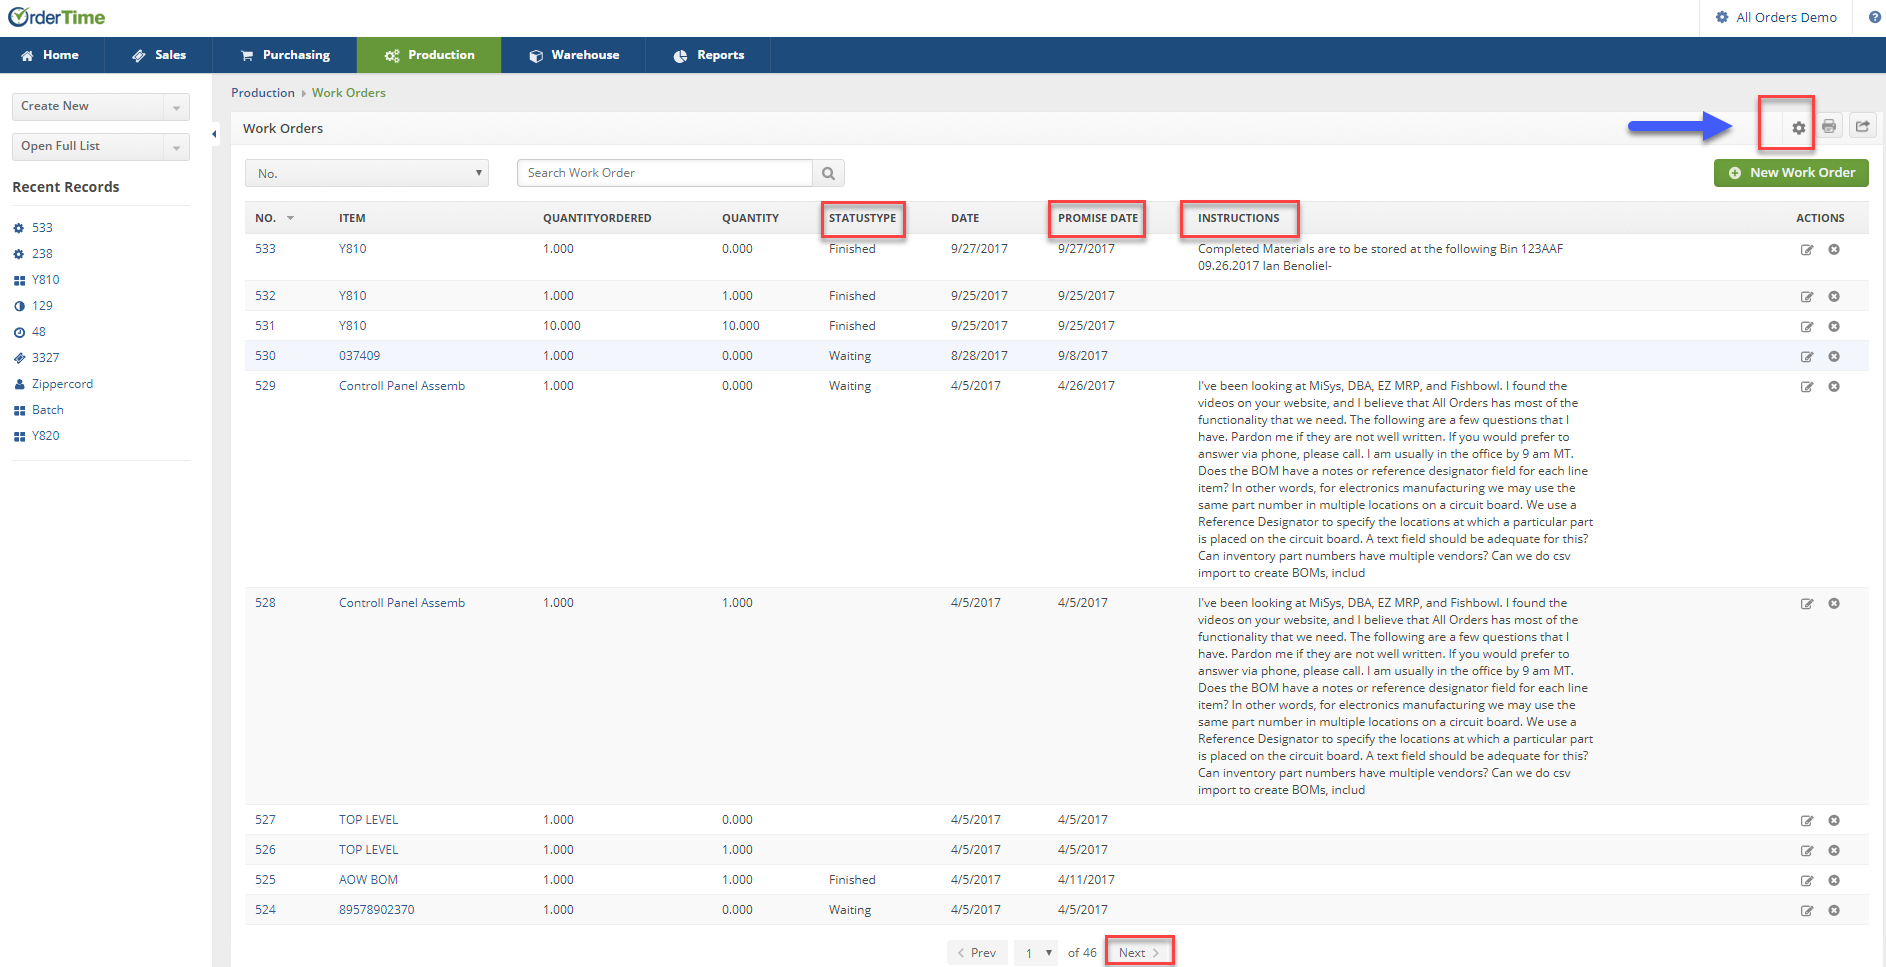Edit work order 525
Screen dimensions: 1886x967
click(x=1807, y=881)
